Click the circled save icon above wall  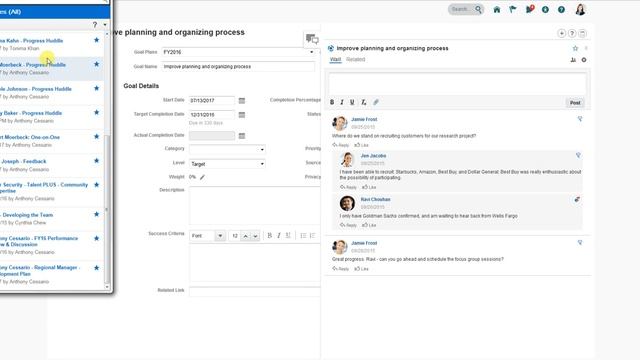pyautogui.click(x=582, y=33)
